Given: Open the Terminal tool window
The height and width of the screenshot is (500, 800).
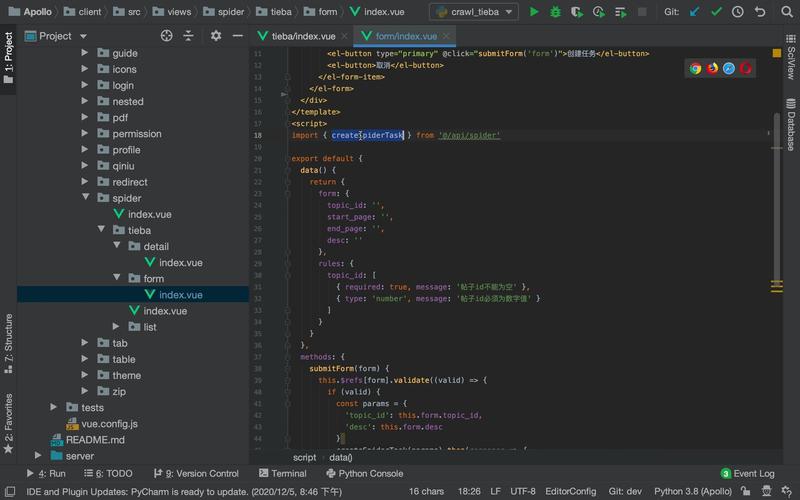Looking at the screenshot, I should 283,473.
